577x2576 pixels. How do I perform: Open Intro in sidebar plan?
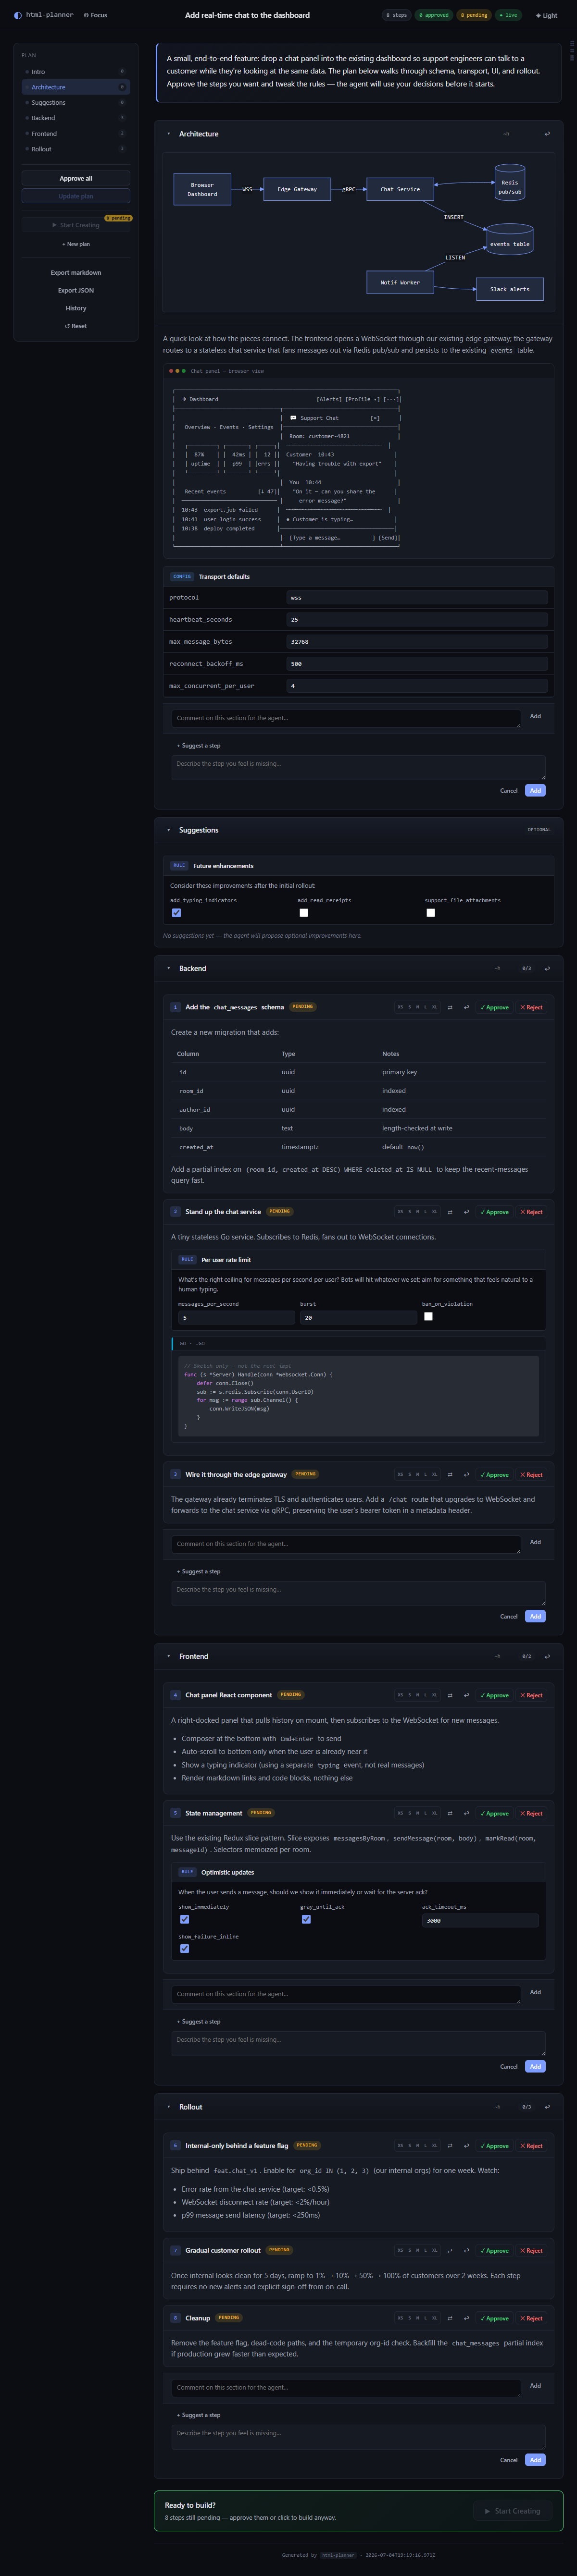[x=76, y=72]
